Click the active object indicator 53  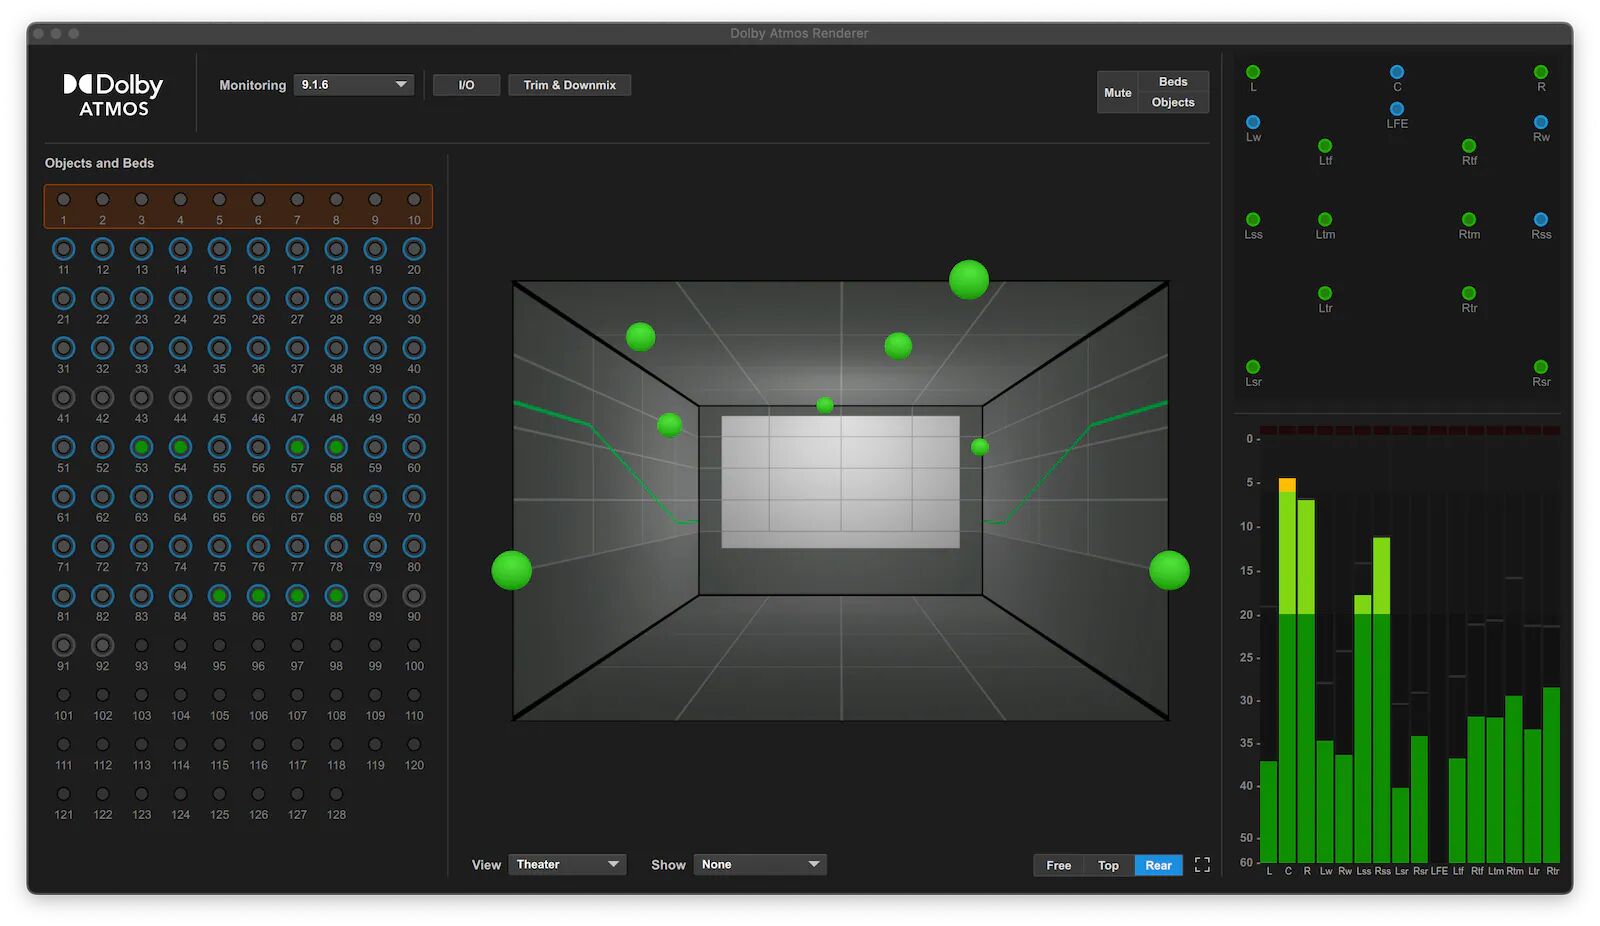141,447
